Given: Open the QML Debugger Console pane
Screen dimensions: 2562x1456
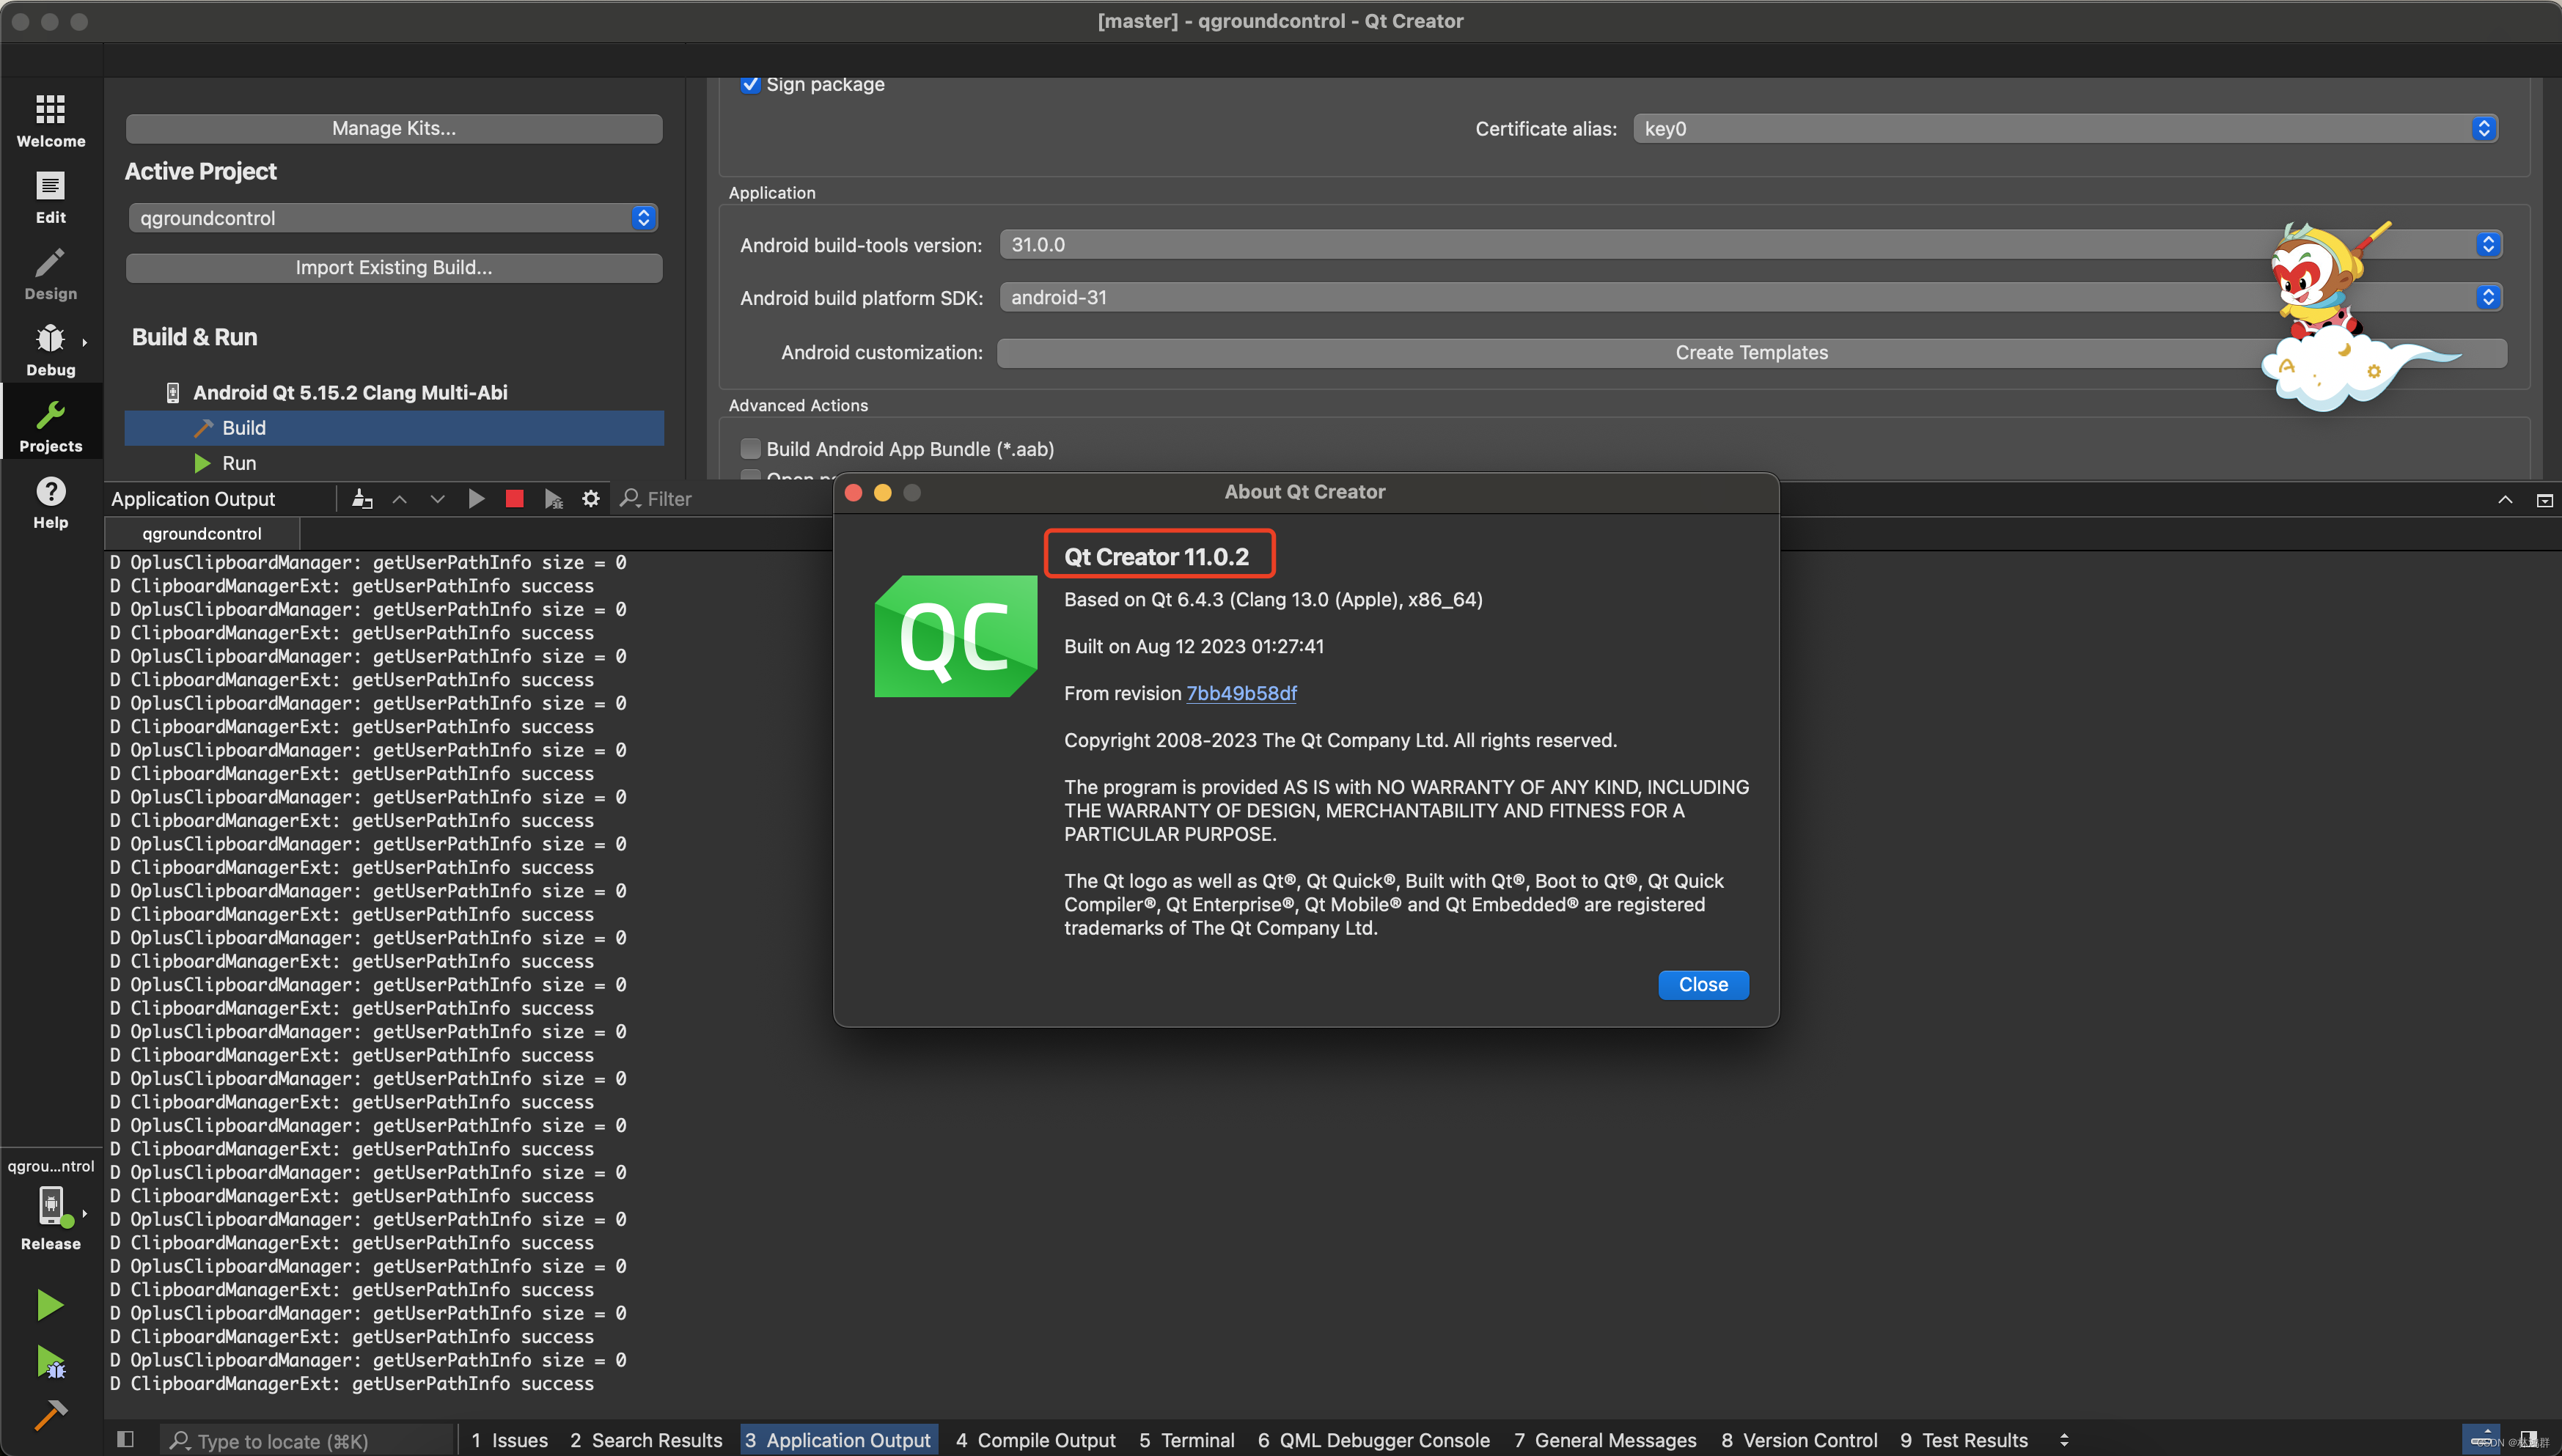Looking at the screenshot, I should tap(1373, 1440).
